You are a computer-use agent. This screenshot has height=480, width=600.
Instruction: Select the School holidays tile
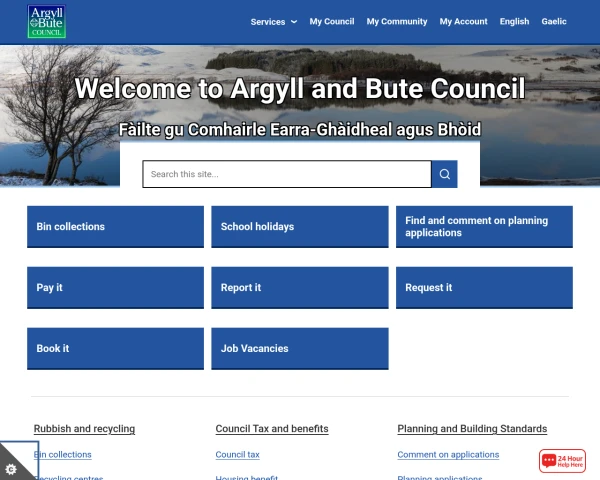point(299,227)
